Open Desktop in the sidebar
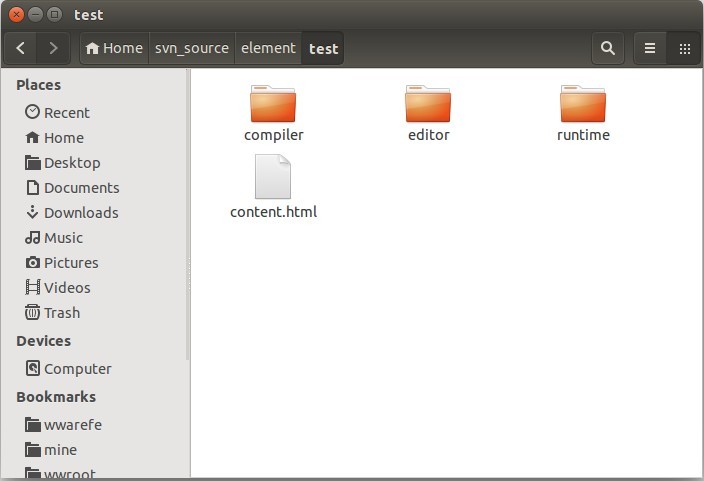The height and width of the screenshot is (481, 704). 97,163
